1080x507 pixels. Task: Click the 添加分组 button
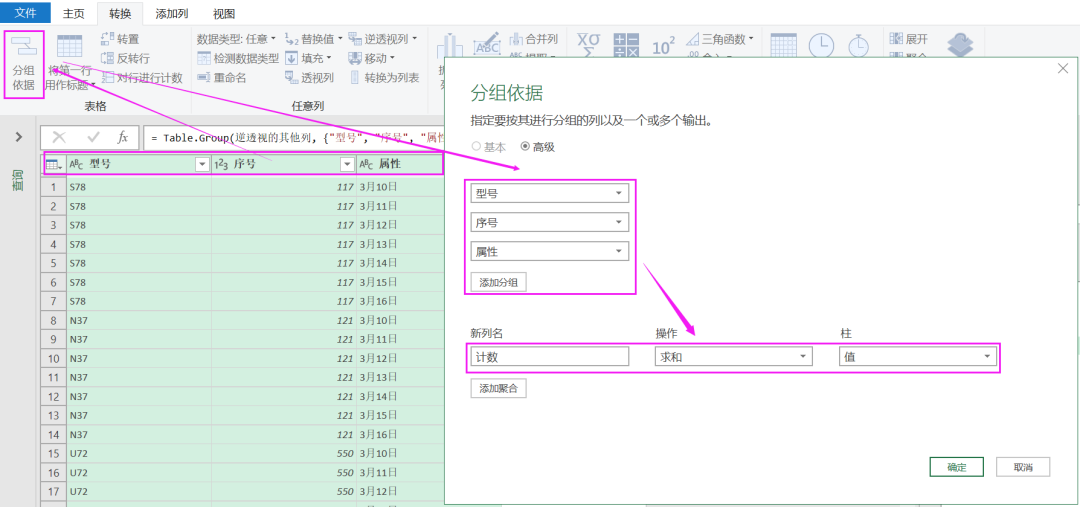499,282
